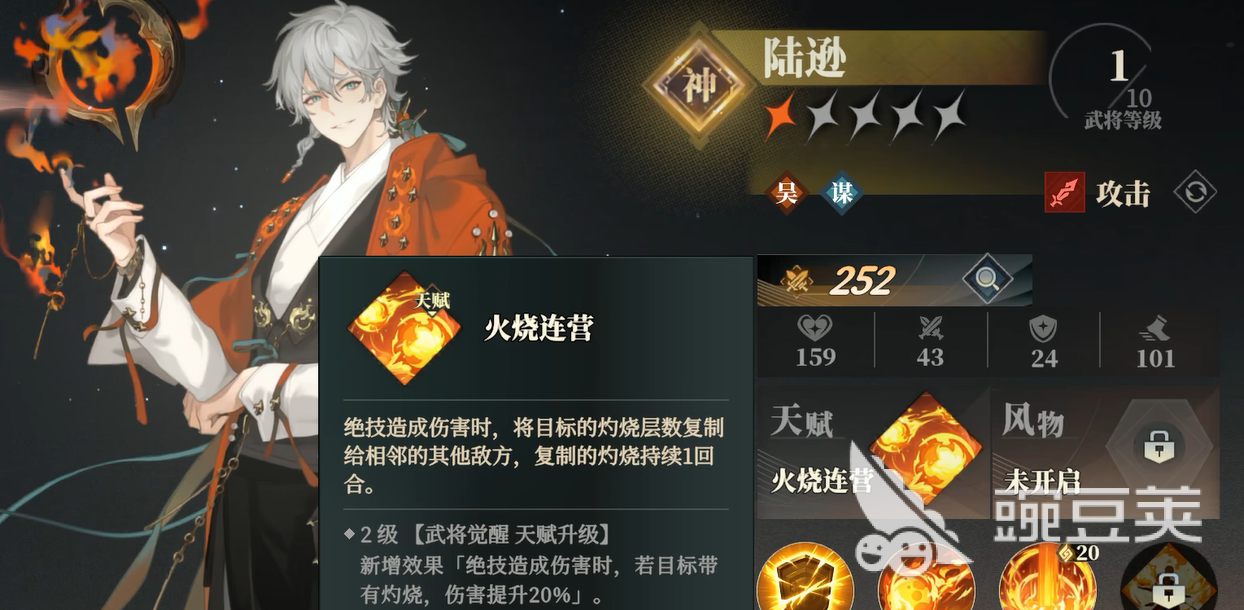The width and height of the screenshot is (1244, 610).
Task: Click the defense shield stat 24
Action: [1044, 341]
